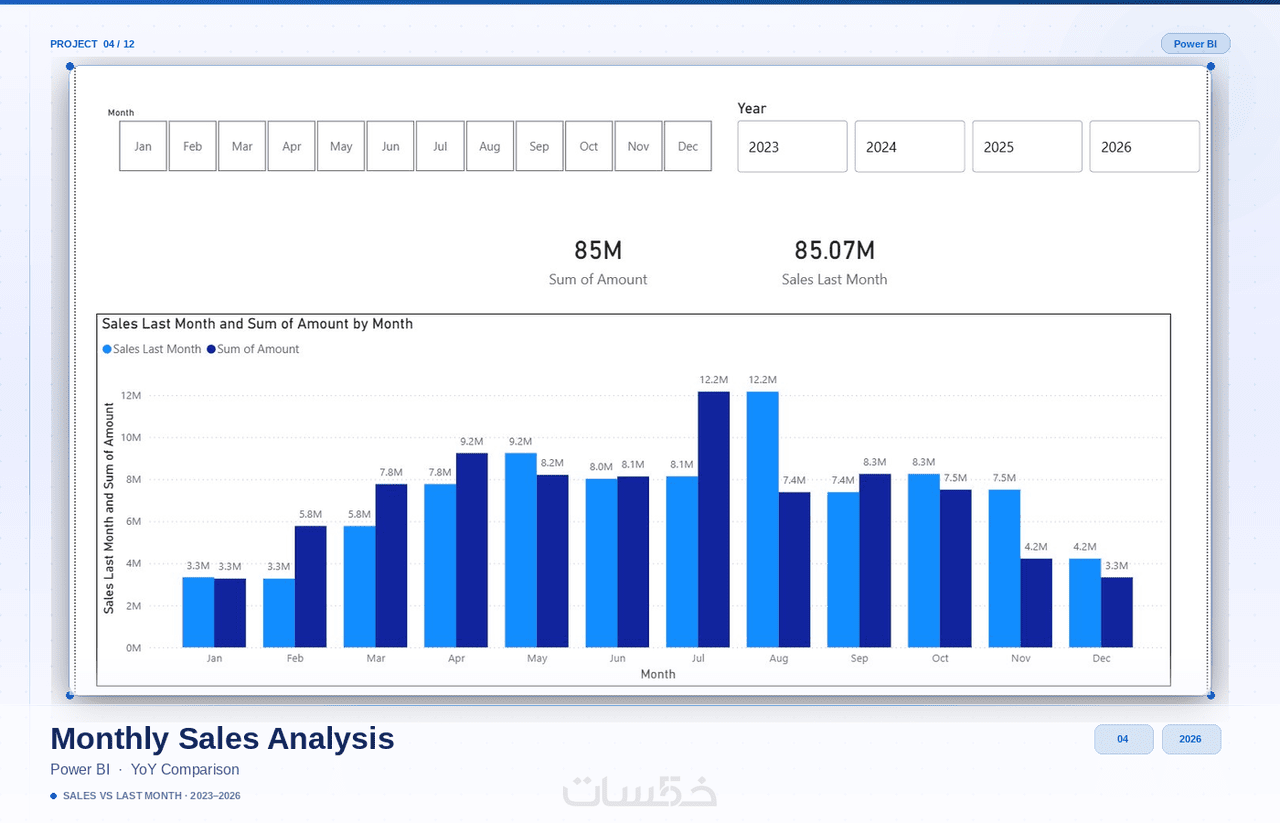Select Dec in the Month slicer

point(688,146)
